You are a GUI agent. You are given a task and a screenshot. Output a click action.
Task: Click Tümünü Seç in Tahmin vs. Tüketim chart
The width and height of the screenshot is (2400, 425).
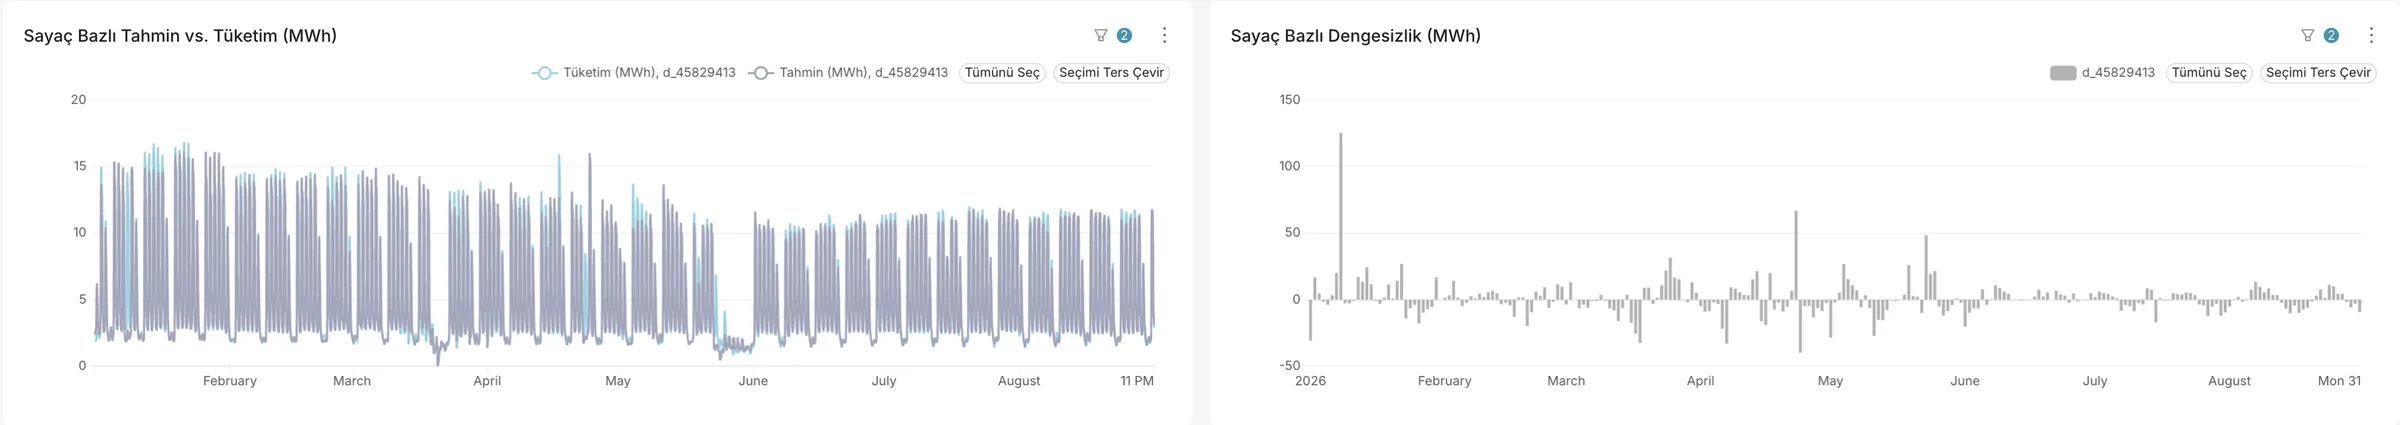[1002, 73]
